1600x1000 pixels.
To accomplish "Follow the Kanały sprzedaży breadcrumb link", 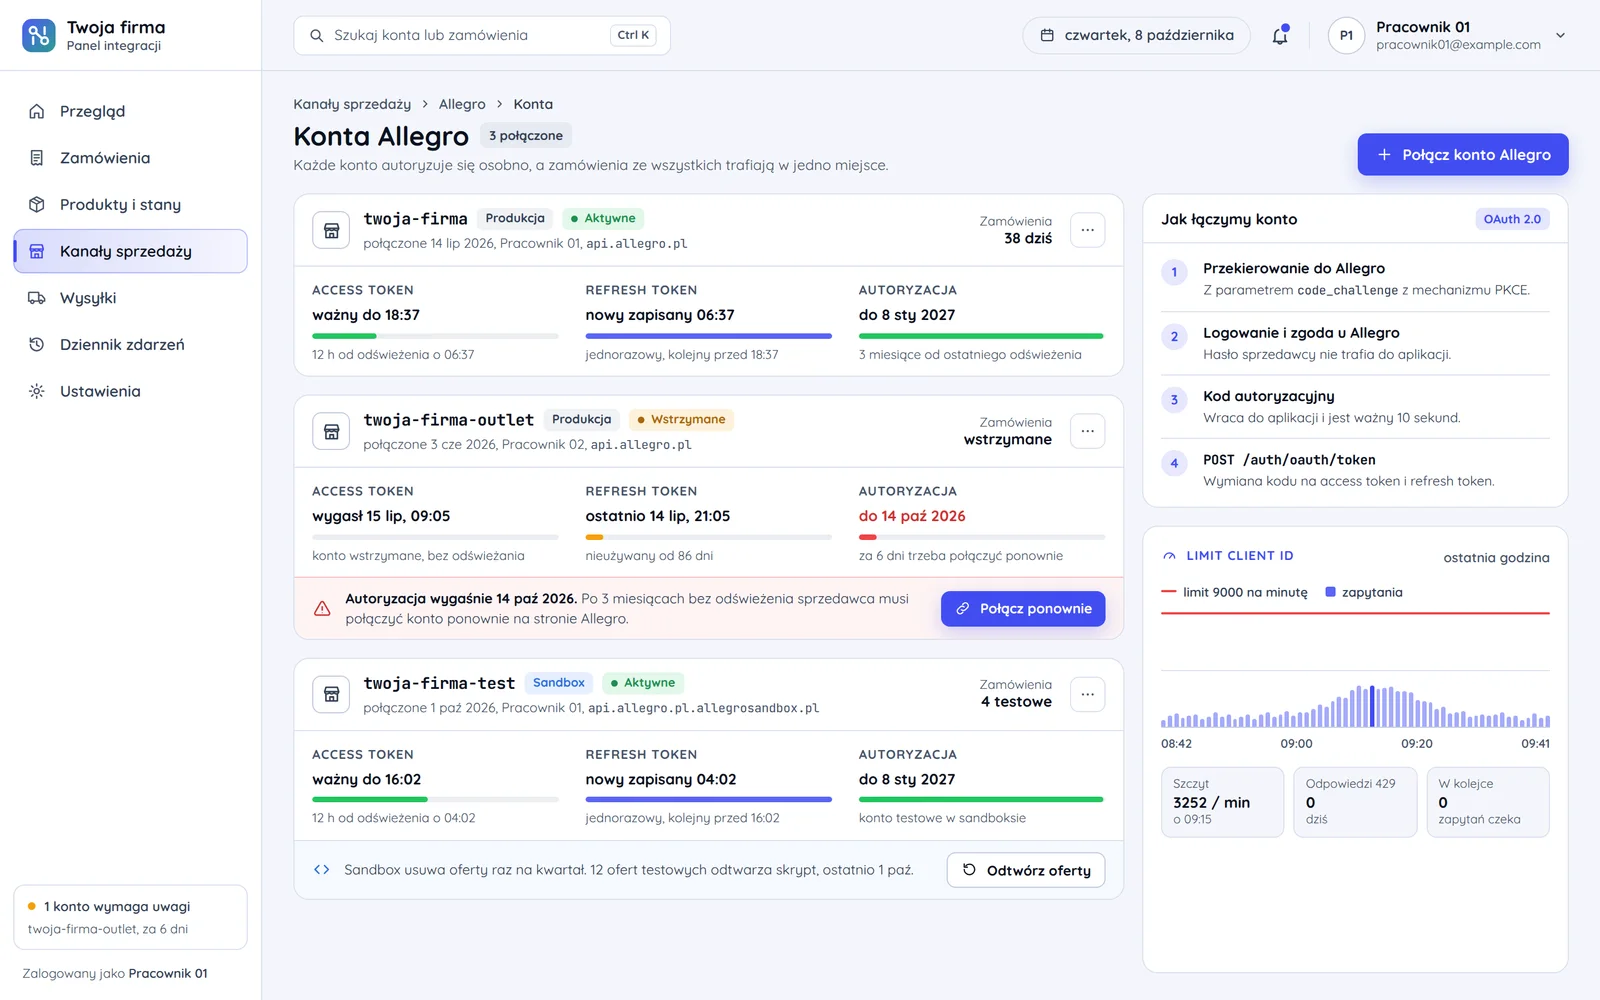I will [x=352, y=104].
